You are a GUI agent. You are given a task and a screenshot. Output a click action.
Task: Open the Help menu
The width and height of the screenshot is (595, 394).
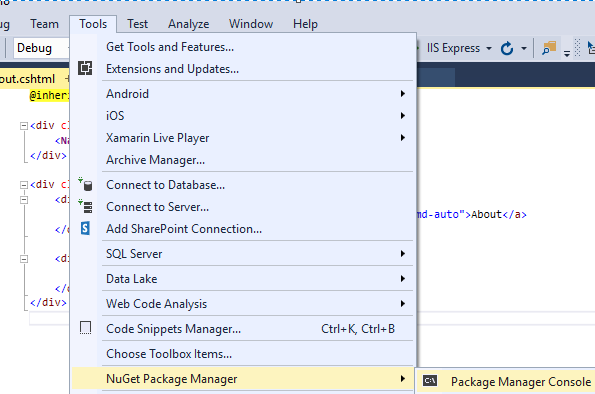[305, 24]
